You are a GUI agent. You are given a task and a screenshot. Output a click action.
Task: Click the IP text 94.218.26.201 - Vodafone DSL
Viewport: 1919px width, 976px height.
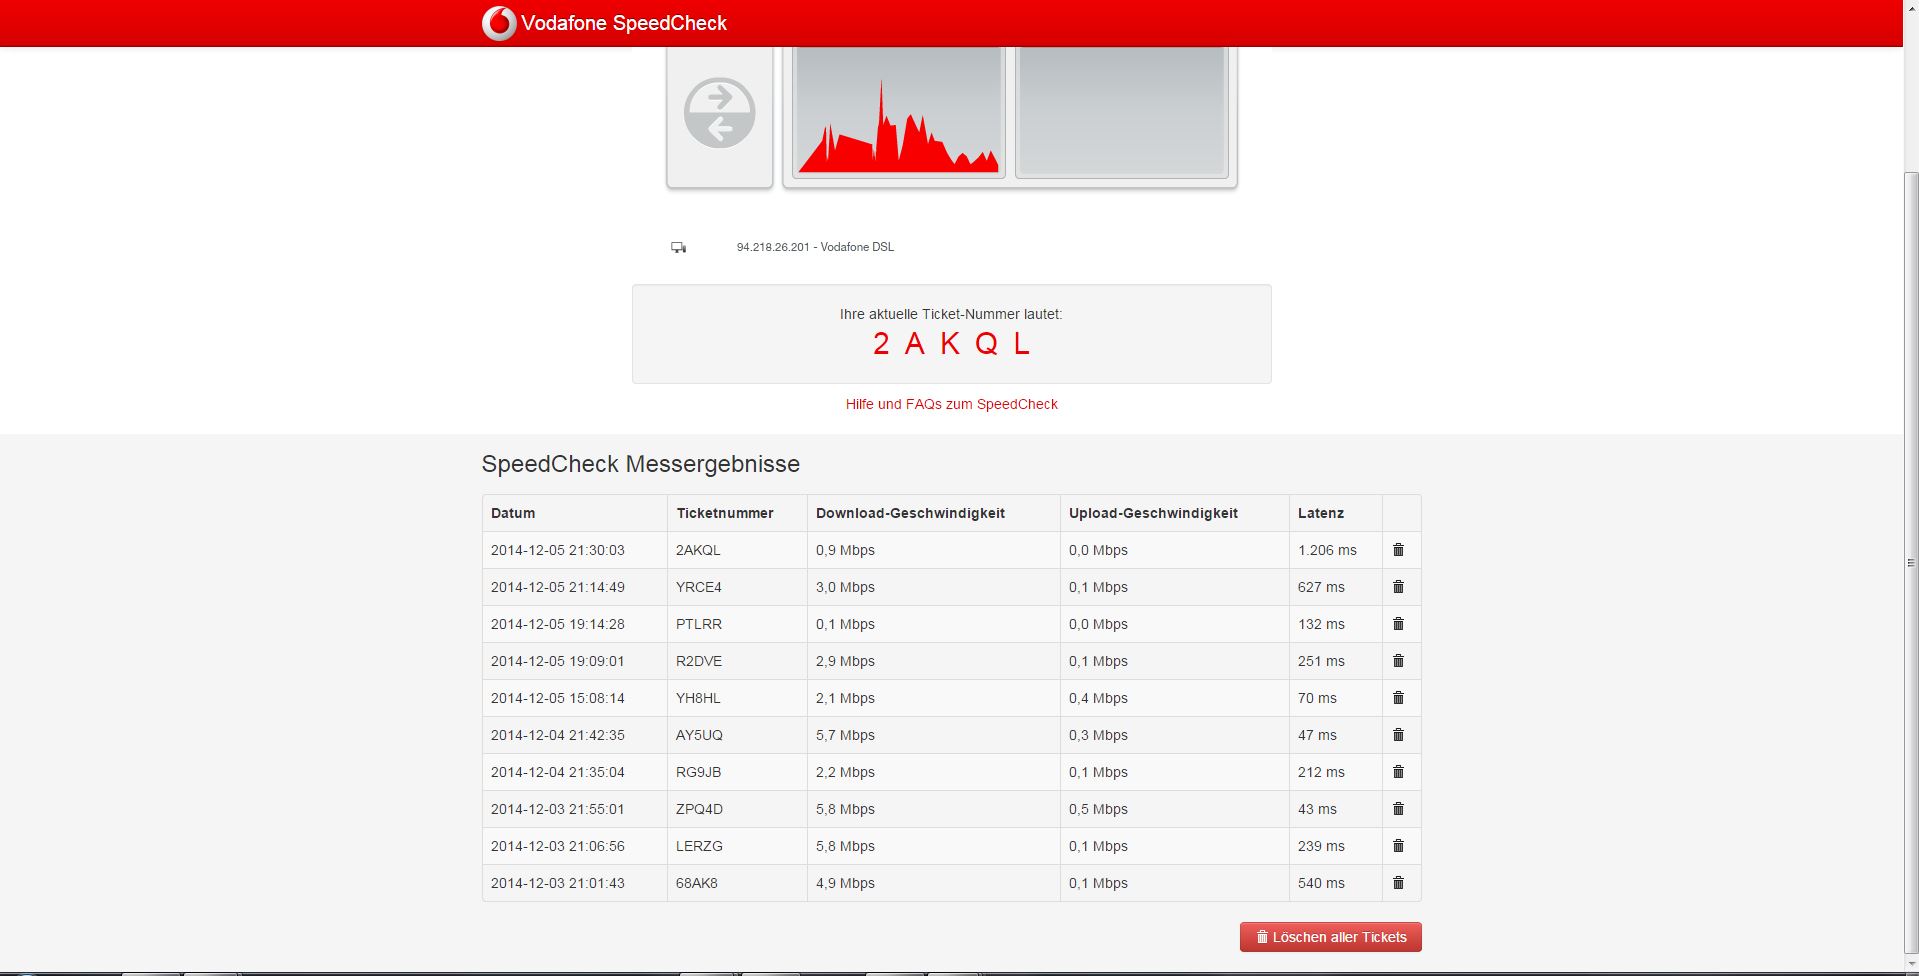pyautogui.click(x=815, y=247)
